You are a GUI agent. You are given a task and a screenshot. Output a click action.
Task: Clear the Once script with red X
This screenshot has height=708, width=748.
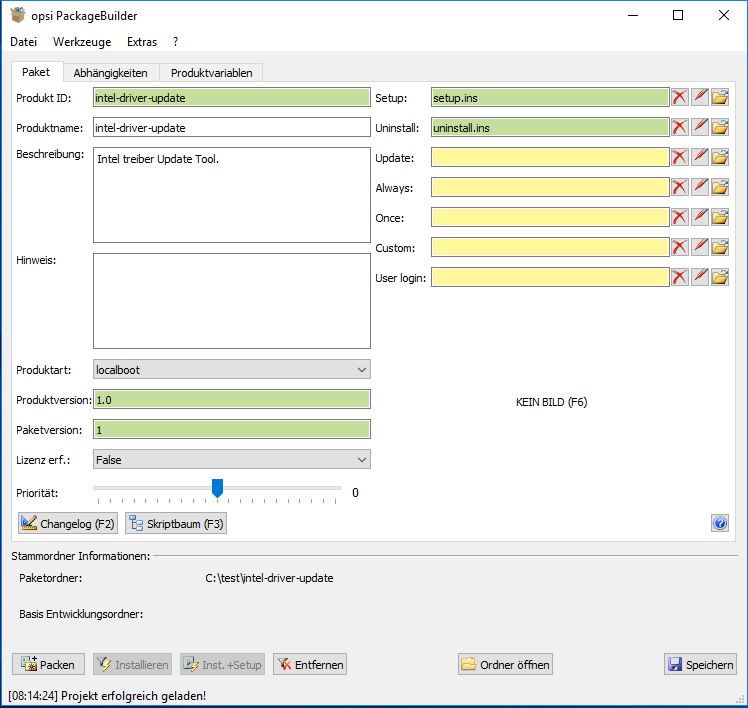point(680,218)
